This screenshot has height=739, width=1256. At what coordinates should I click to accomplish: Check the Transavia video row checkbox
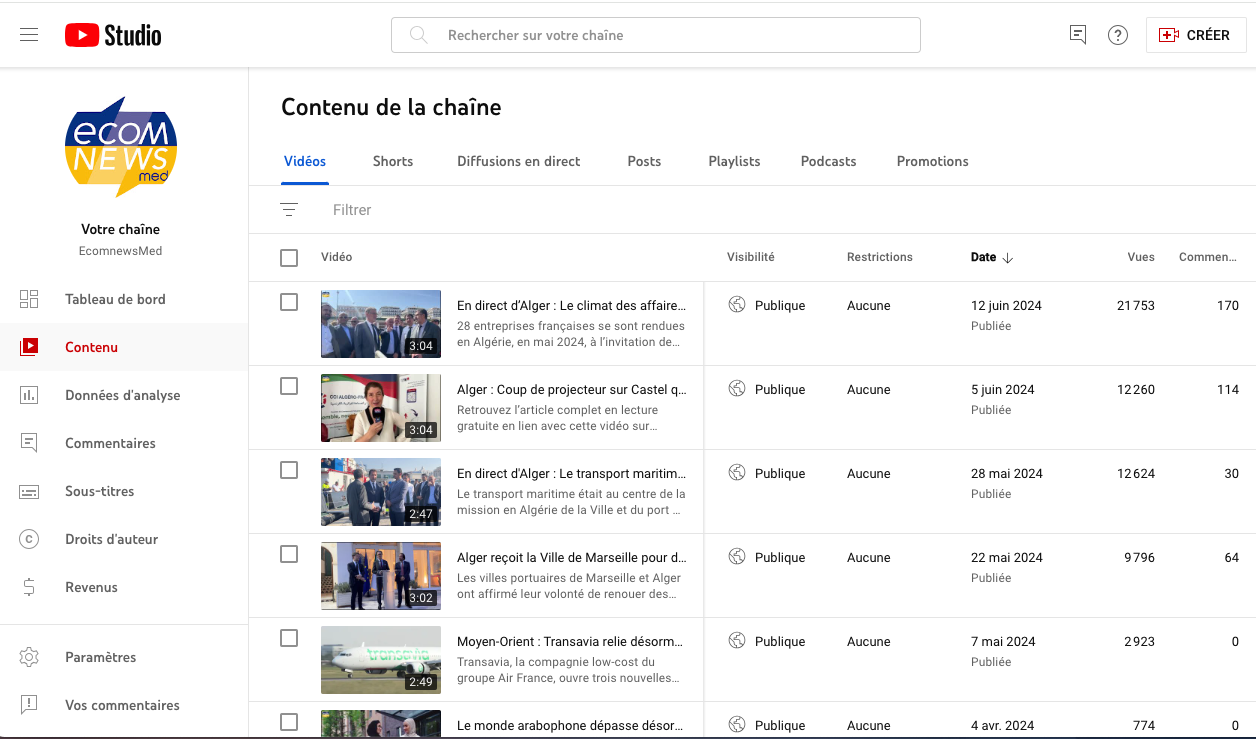[289, 638]
